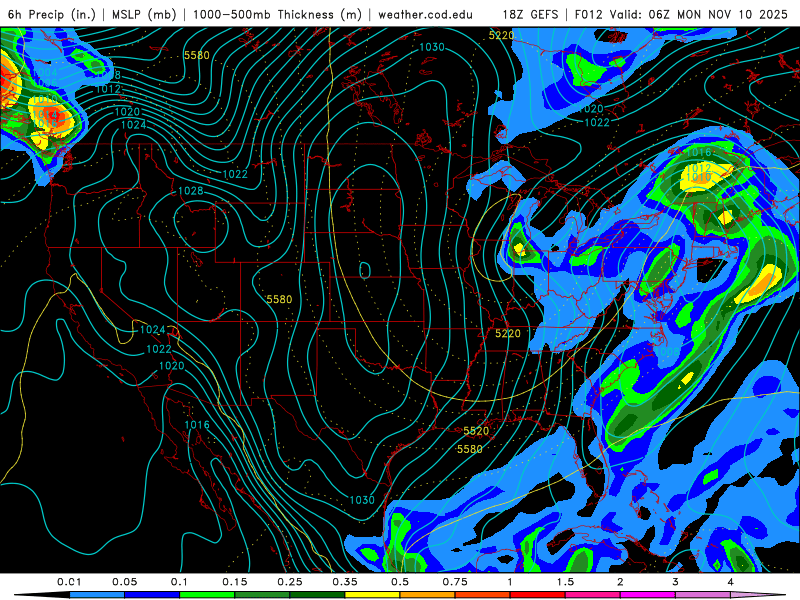Click the '0.25' legend value
The height and width of the screenshot is (600, 800).
click(x=290, y=582)
